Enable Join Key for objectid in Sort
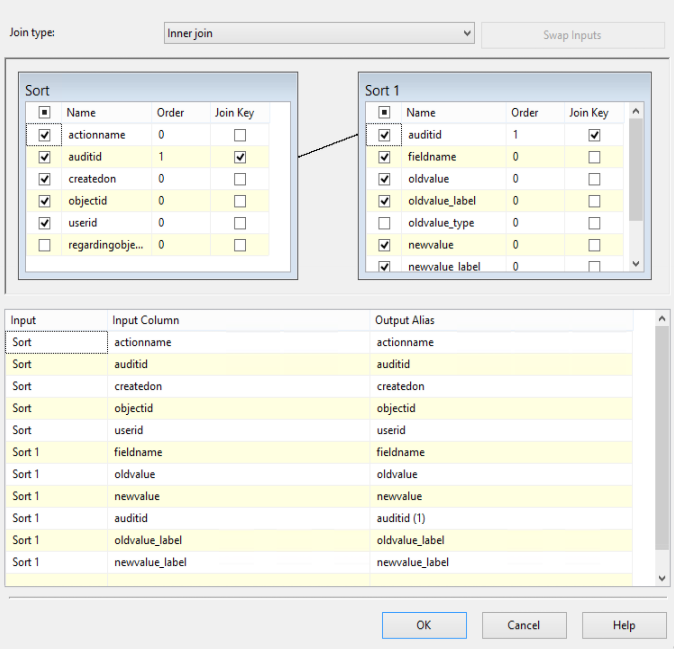Screen dimensions: 674x649 tap(240, 201)
